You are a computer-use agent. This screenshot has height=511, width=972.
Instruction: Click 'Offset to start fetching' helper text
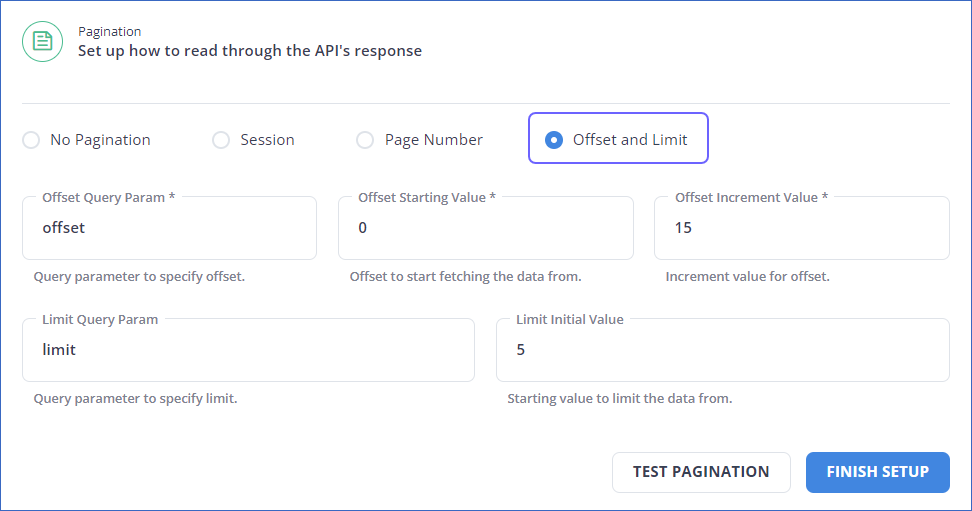point(466,277)
